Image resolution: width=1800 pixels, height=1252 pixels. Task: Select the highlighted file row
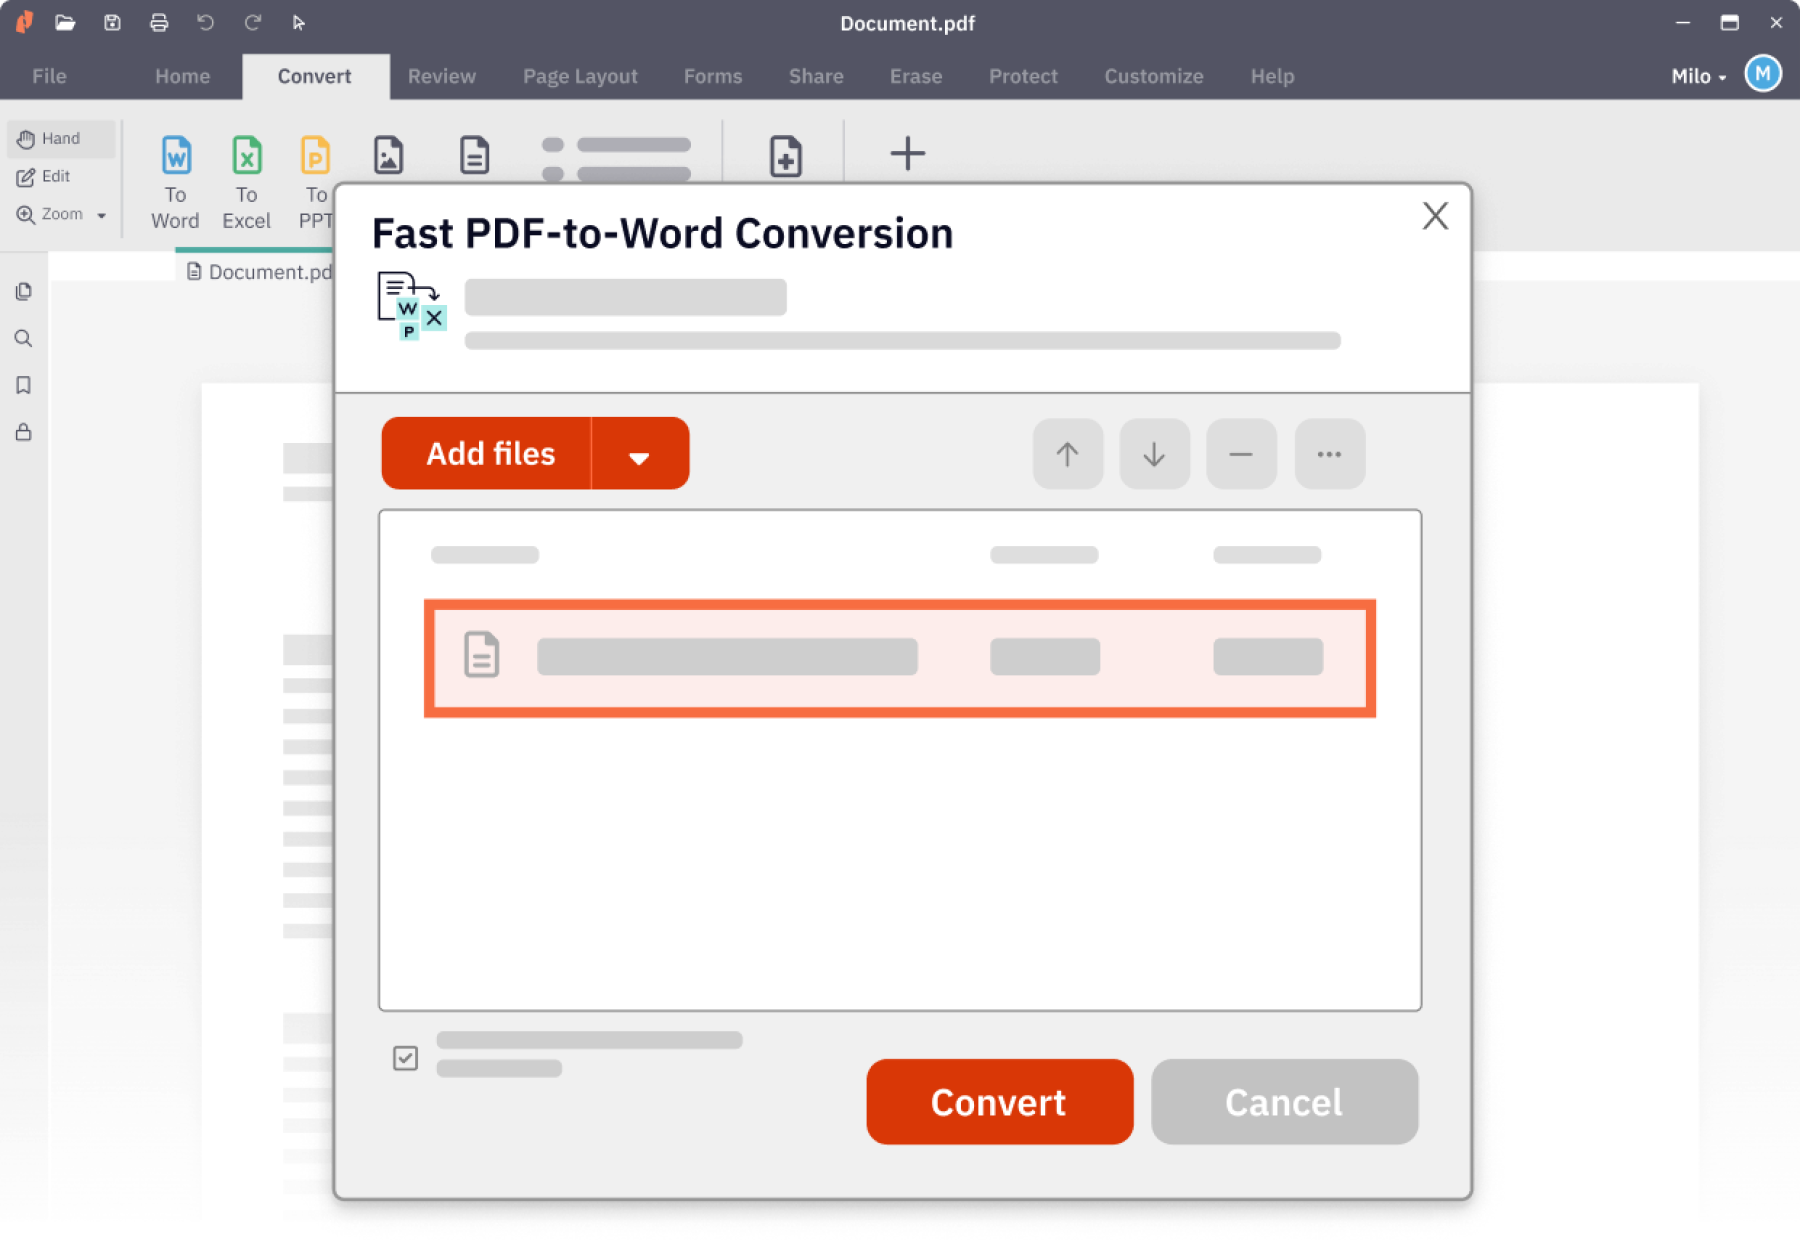point(900,657)
